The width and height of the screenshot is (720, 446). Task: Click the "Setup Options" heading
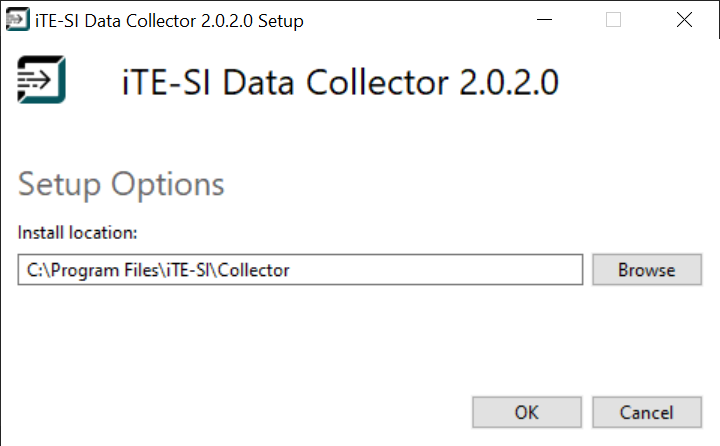121,185
